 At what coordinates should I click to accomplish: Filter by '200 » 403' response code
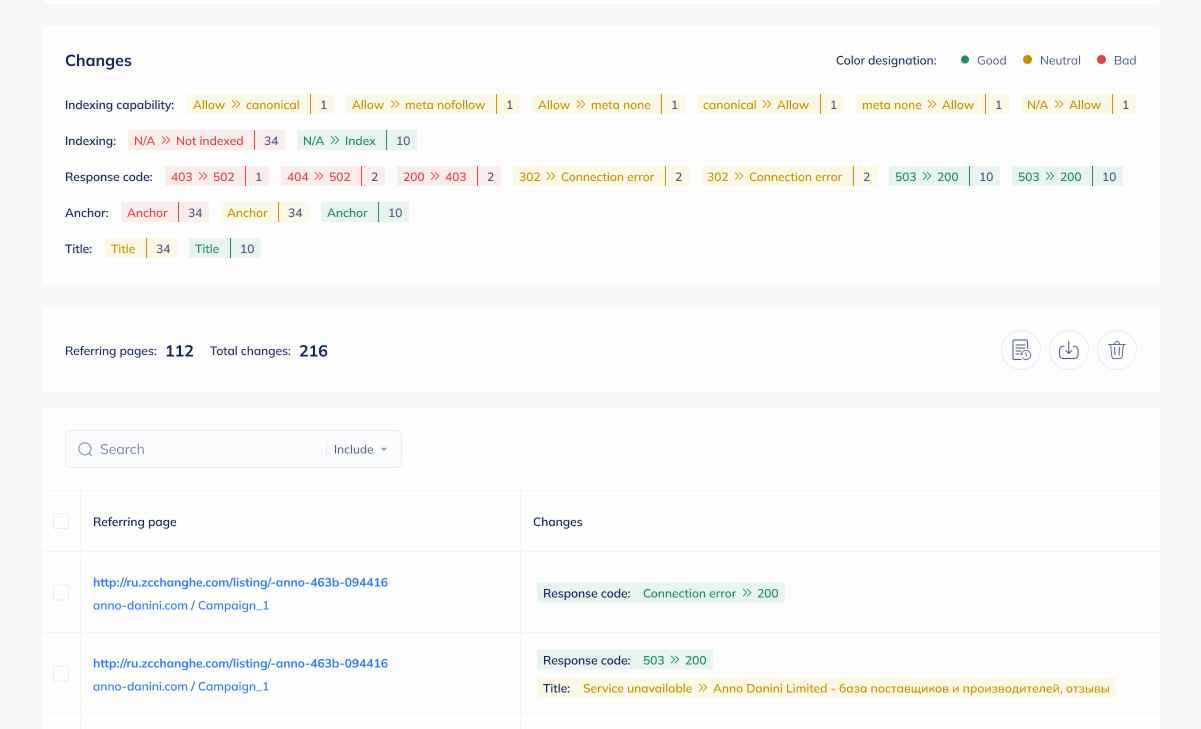pyautogui.click(x=434, y=177)
